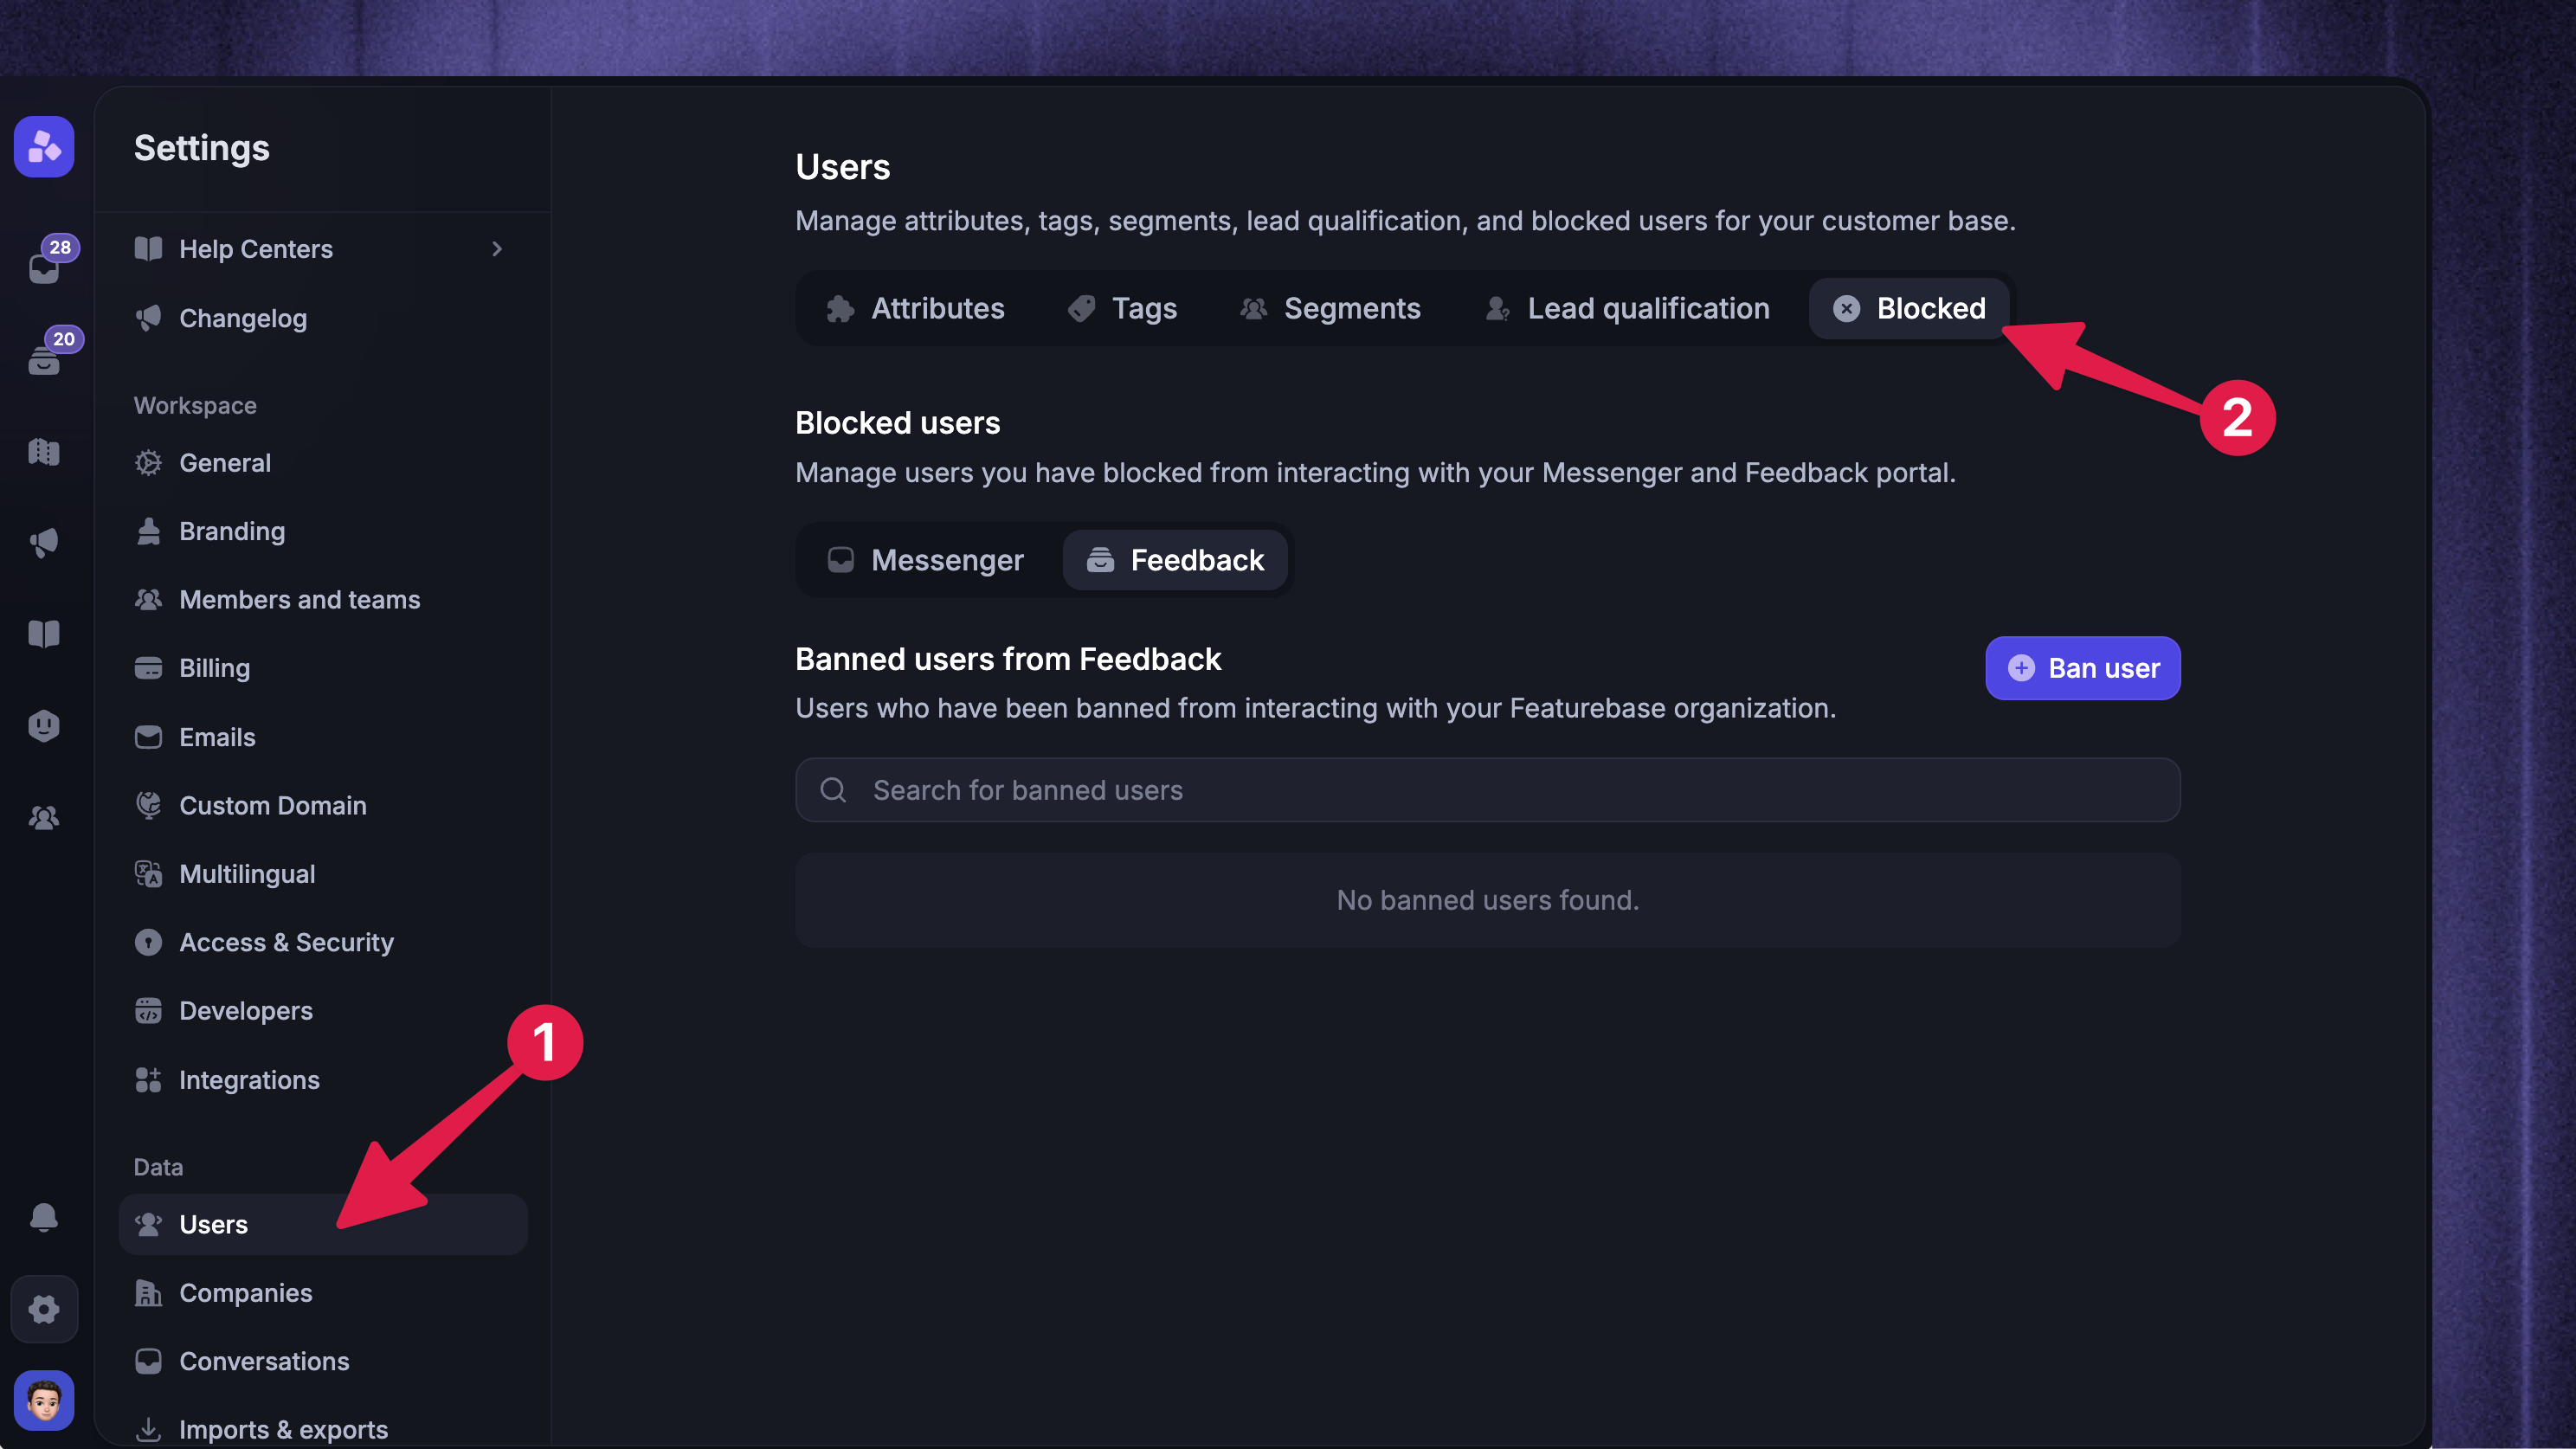Click the Featurebase logo icon
Image resolution: width=2576 pixels, height=1449 pixels.
click(44, 147)
